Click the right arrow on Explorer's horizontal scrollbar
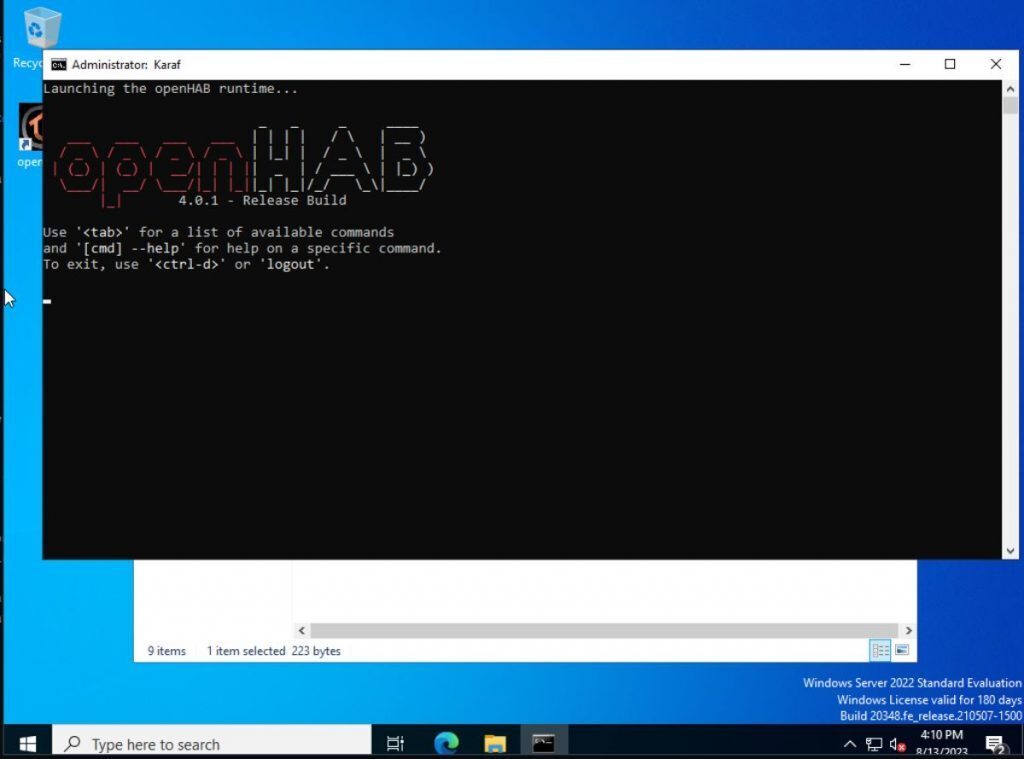 908,631
